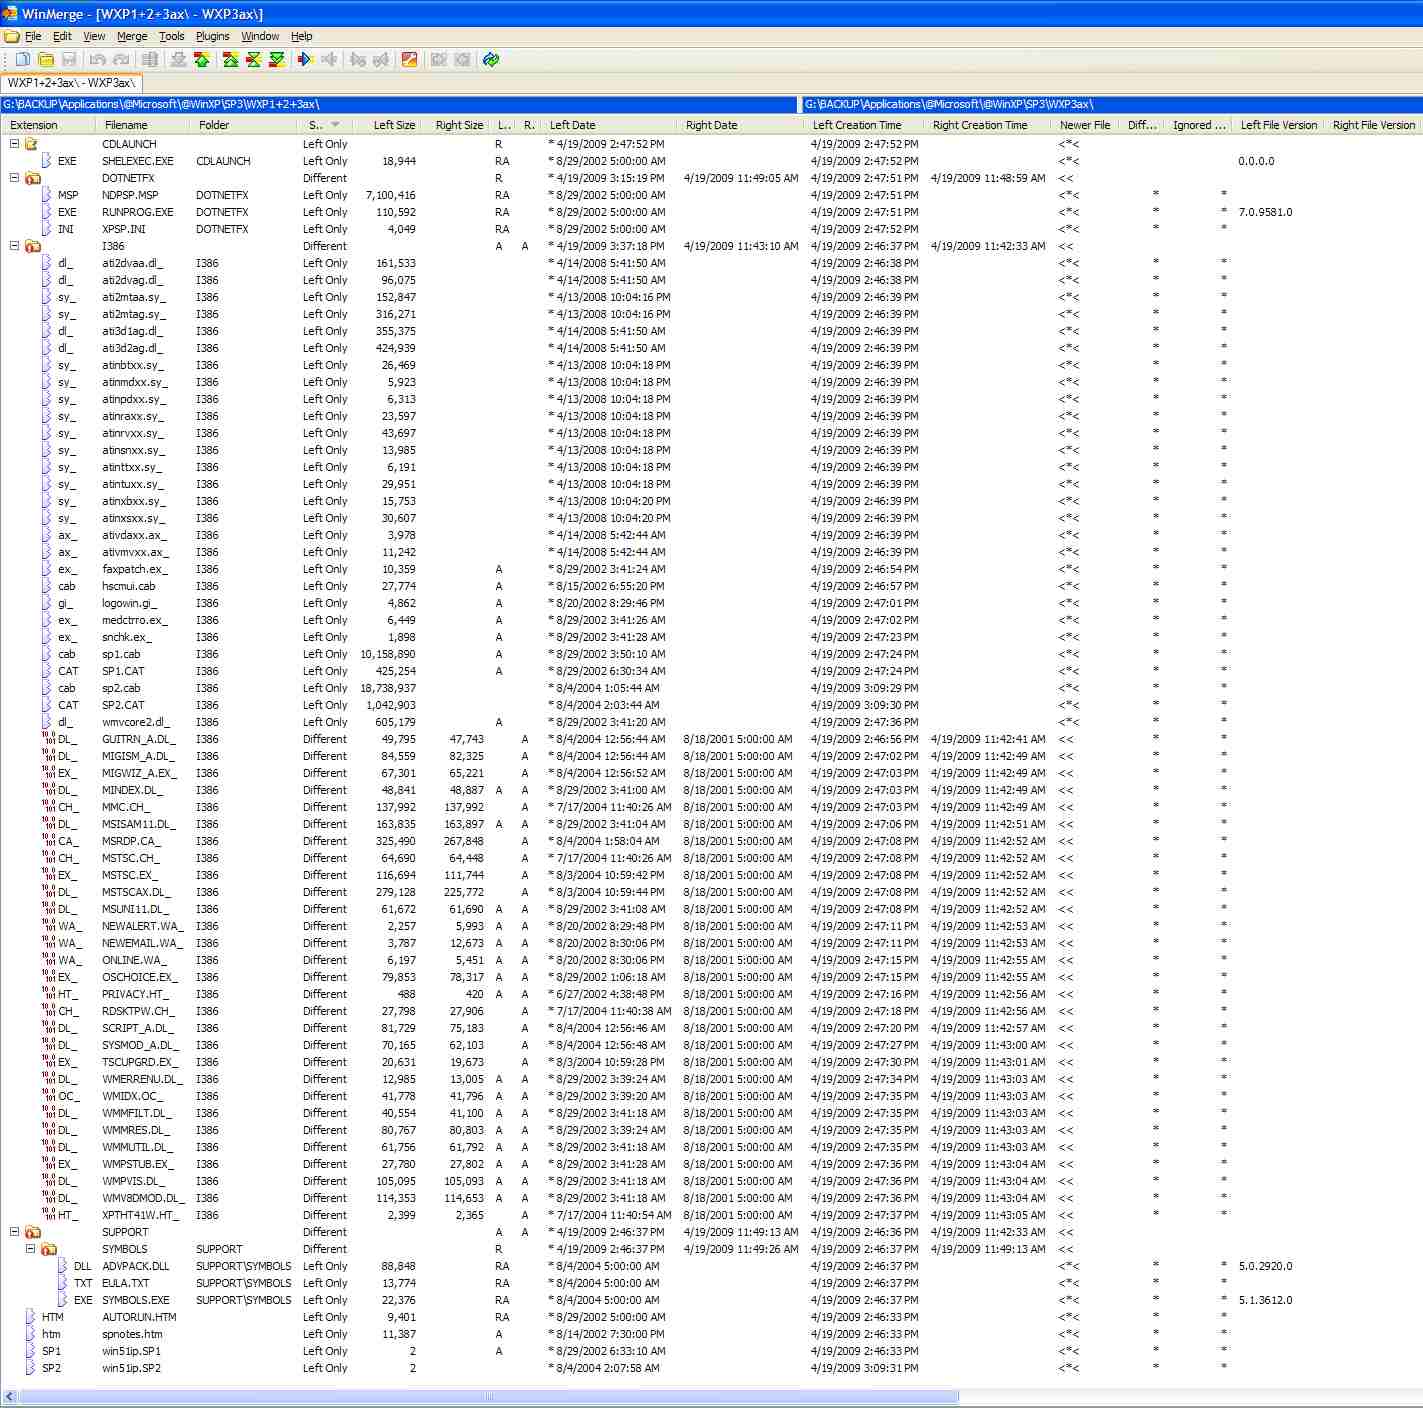Click the Undo toolbar icon
The height and width of the screenshot is (1408, 1423).
click(x=97, y=60)
